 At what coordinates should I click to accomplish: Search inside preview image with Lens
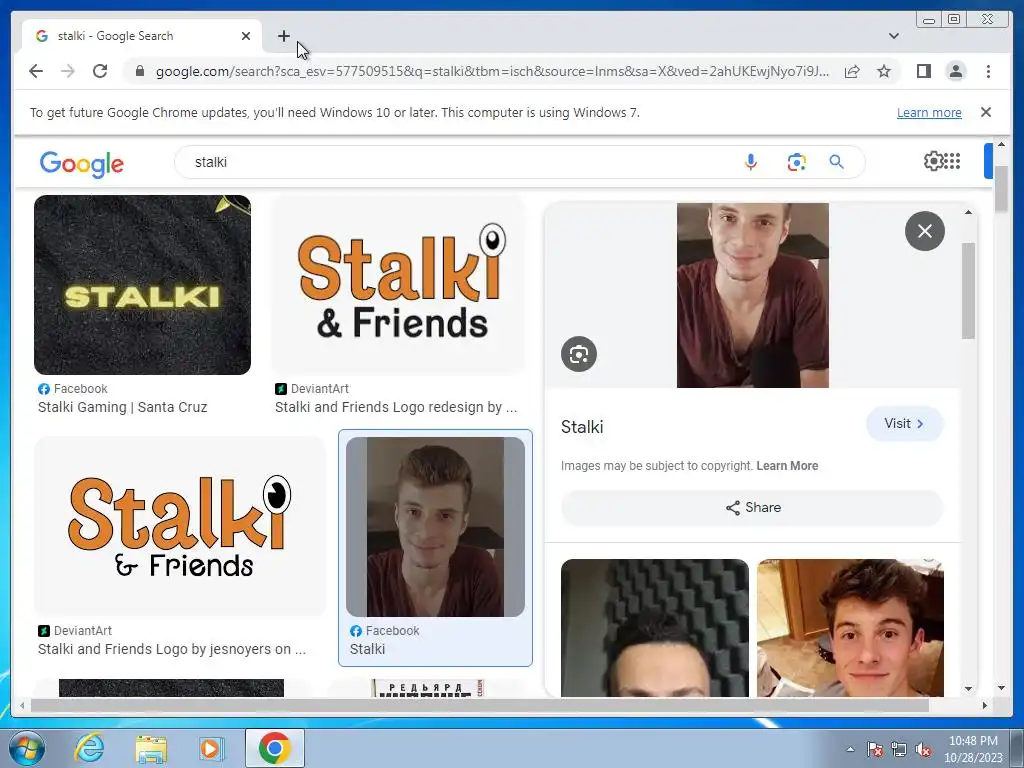[x=579, y=354]
